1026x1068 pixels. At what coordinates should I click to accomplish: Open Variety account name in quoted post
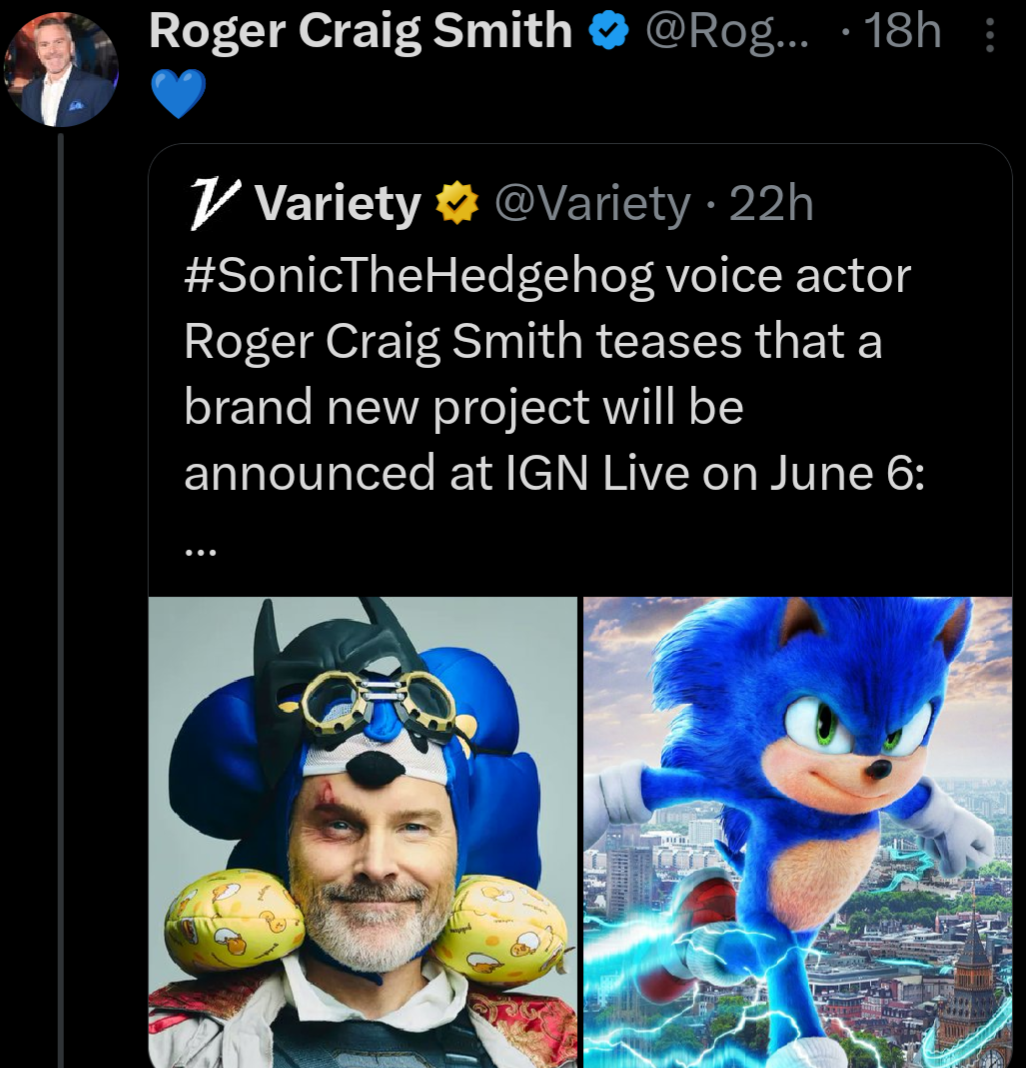click(x=338, y=204)
